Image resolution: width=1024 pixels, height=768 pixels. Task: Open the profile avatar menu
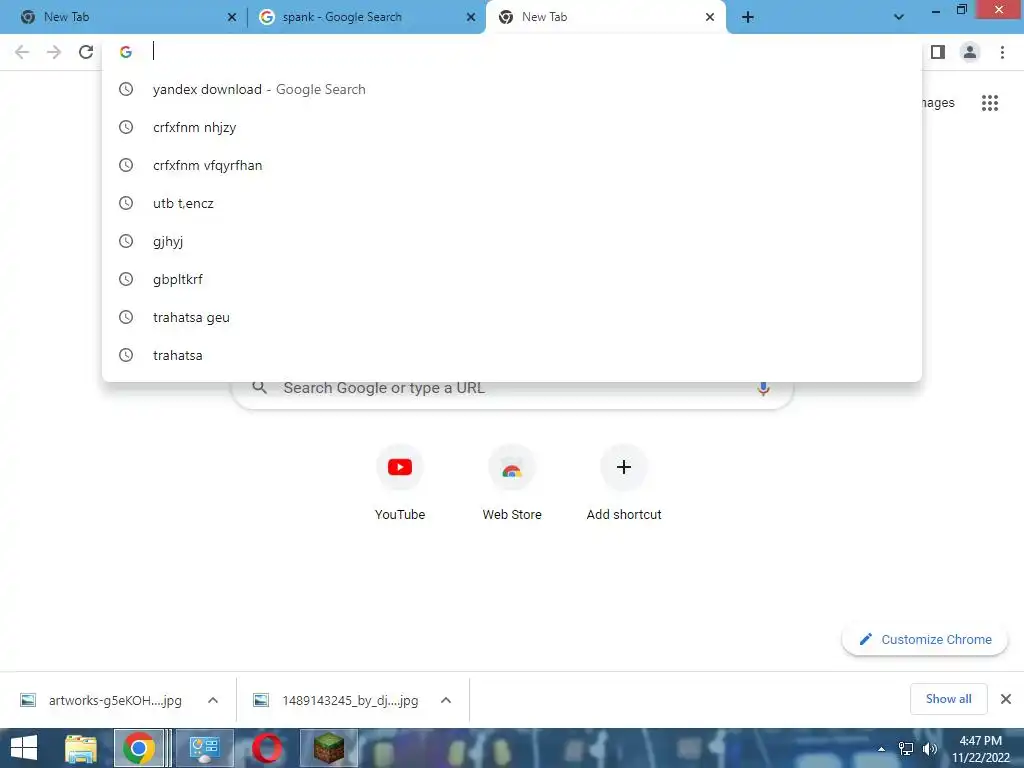click(970, 52)
